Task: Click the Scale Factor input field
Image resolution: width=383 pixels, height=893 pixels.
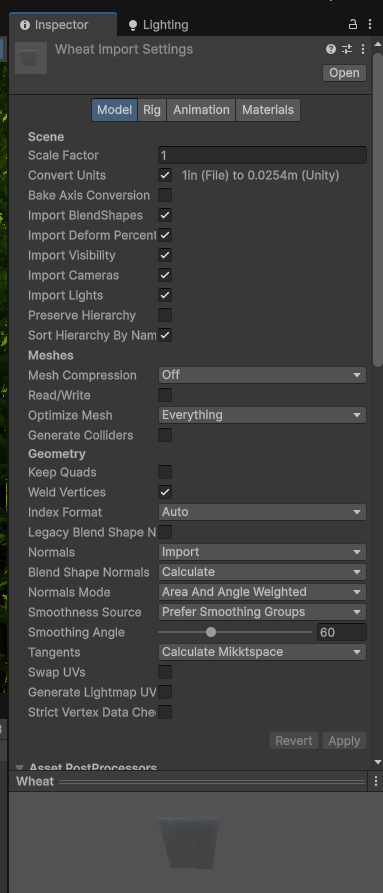Action: tap(262, 155)
